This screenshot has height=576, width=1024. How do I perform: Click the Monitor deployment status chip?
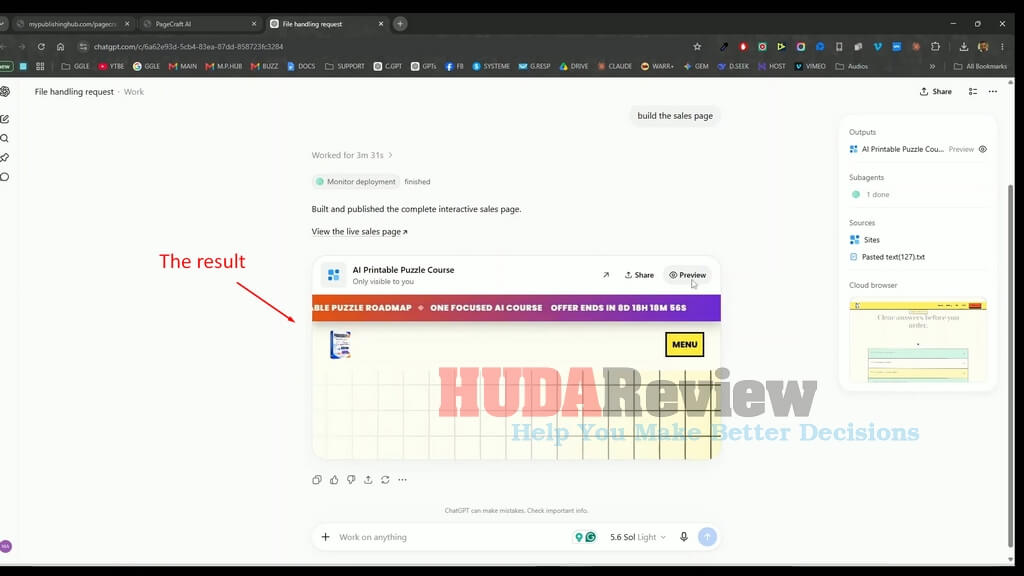pos(356,182)
